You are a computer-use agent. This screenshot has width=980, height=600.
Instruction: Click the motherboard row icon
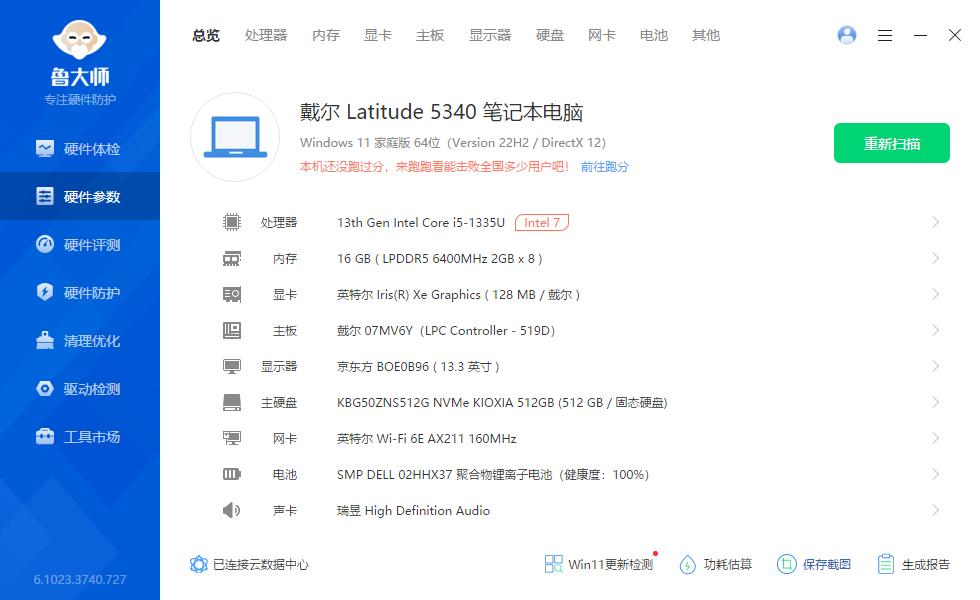click(232, 330)
